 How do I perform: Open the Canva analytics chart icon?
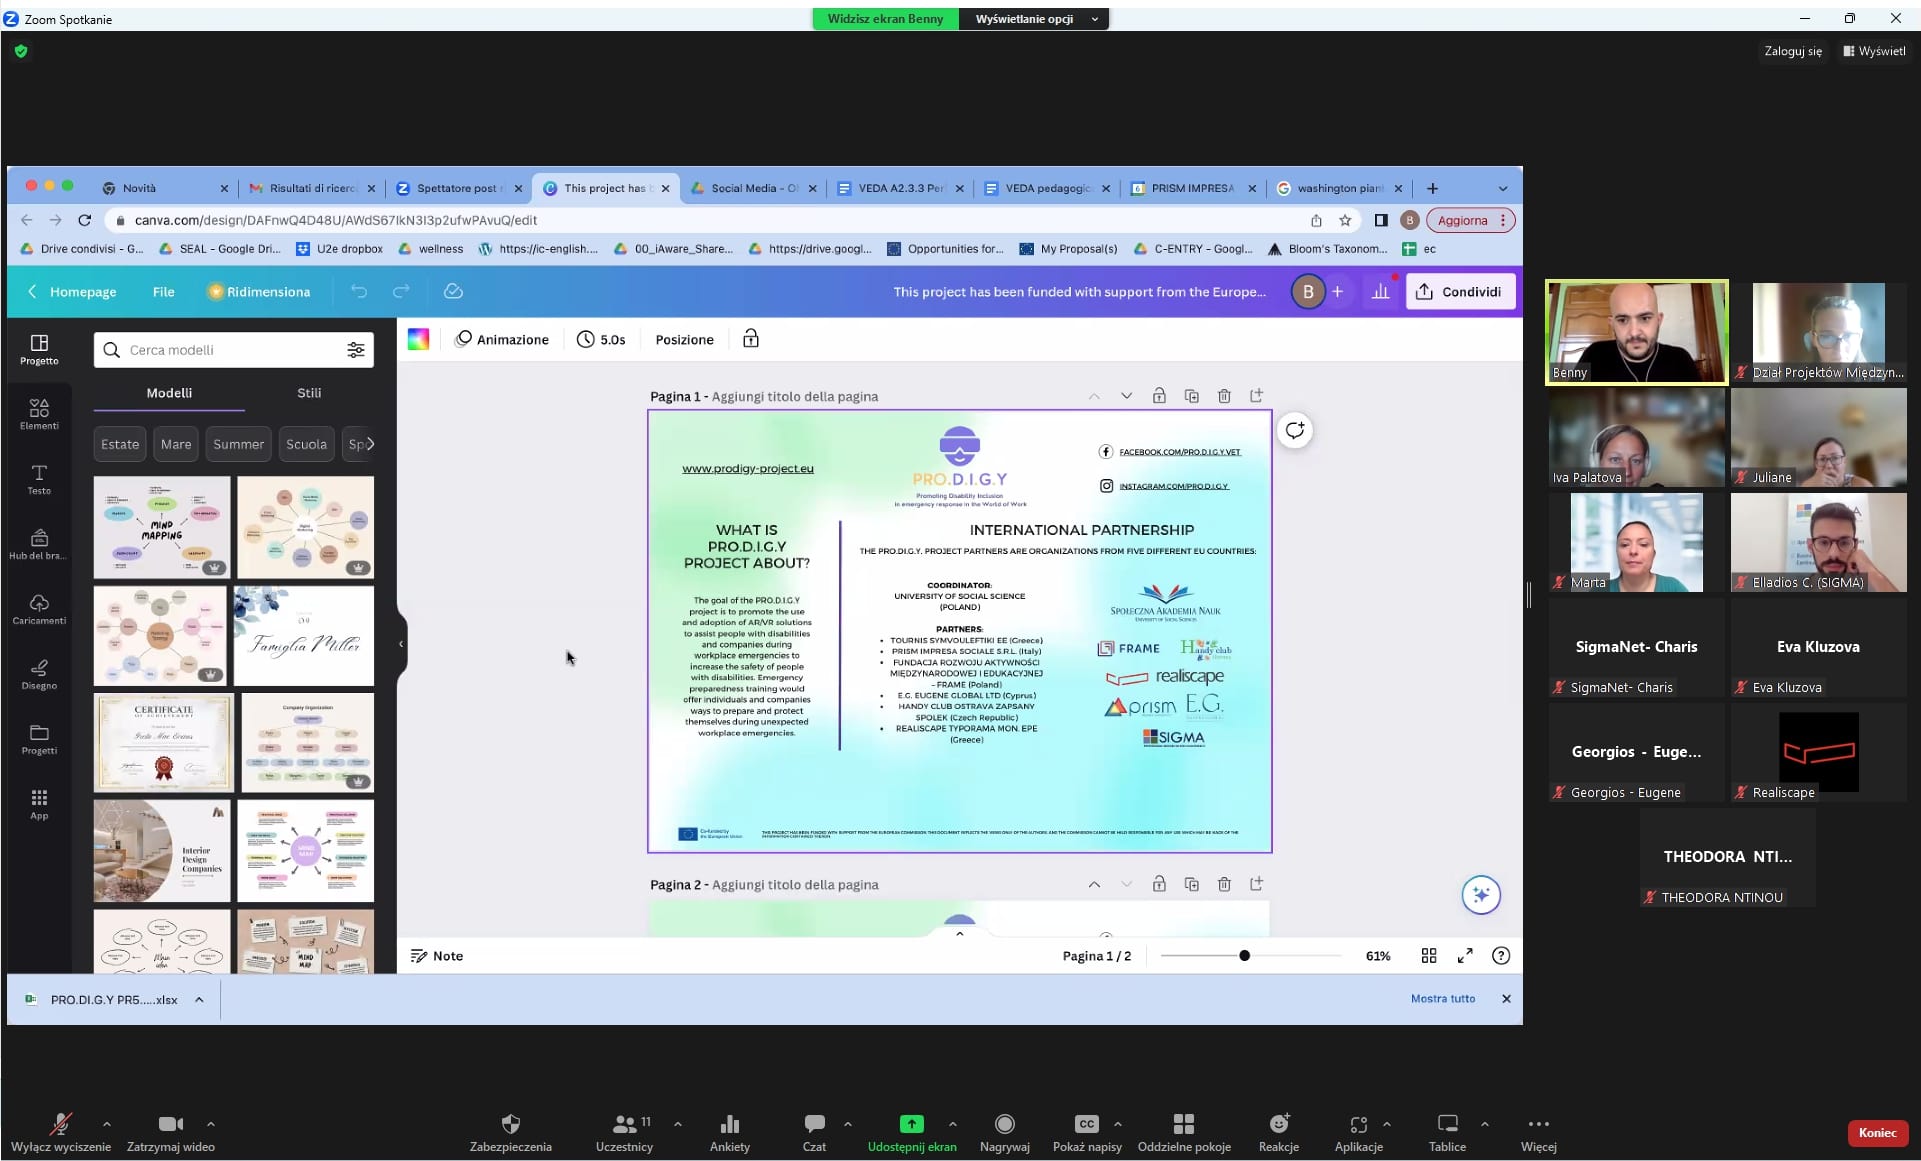(x=1381, y=291)
